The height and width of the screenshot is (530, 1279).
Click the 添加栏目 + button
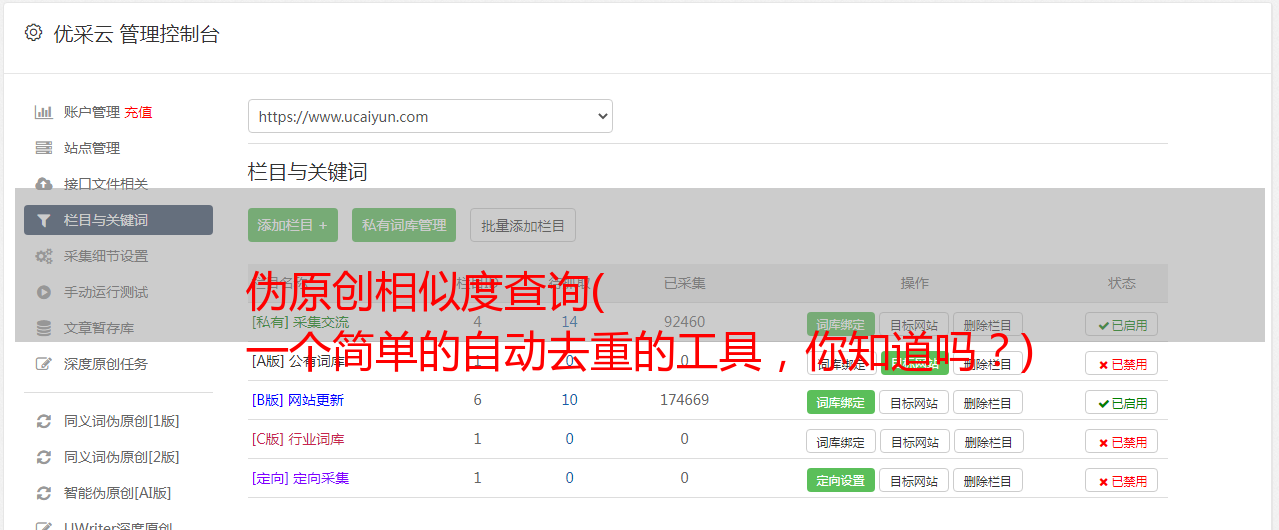[293, 225]
